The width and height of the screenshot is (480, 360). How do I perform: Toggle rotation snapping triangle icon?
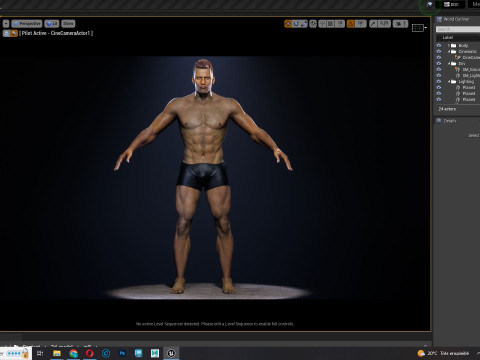tap(351, 24)
